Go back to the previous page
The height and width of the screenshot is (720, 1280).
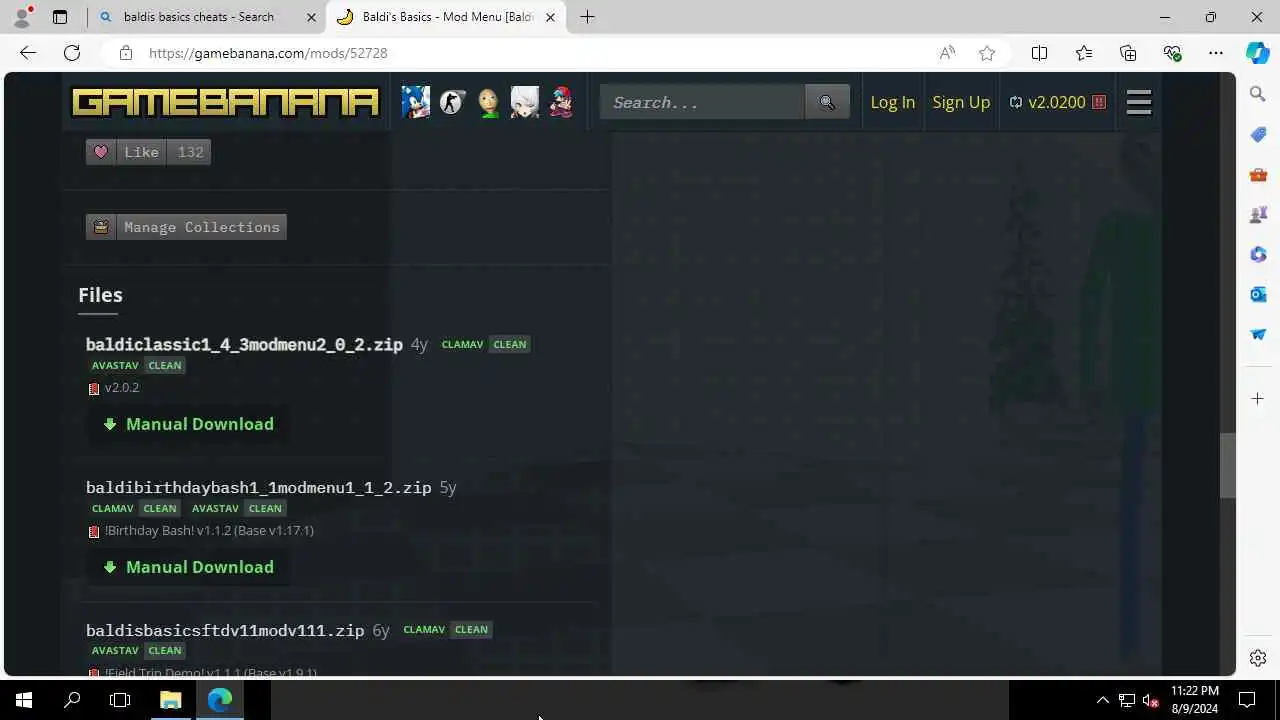coord(28,53)
